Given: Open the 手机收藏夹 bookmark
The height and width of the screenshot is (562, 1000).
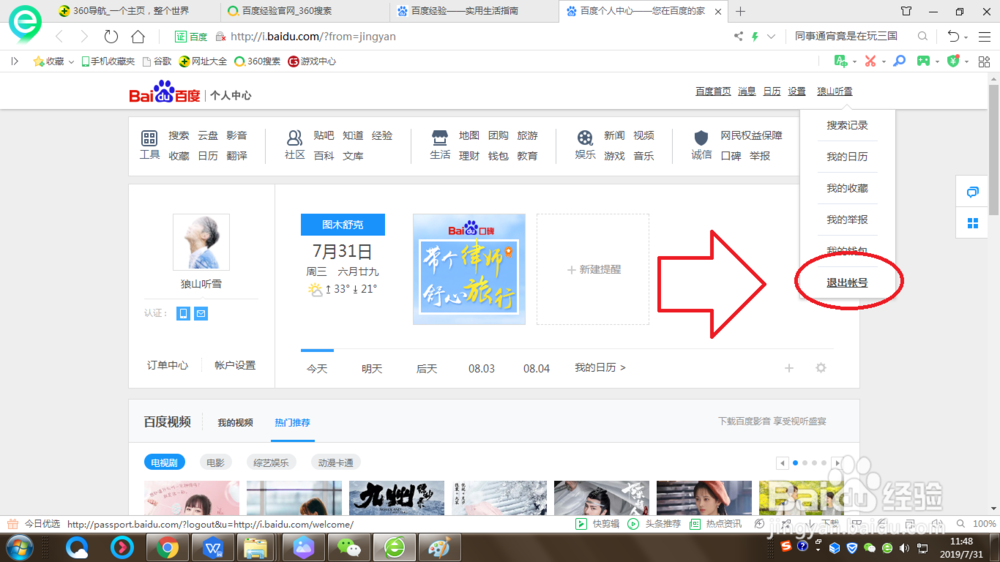Looking at the screenshot, I should 108,61.
